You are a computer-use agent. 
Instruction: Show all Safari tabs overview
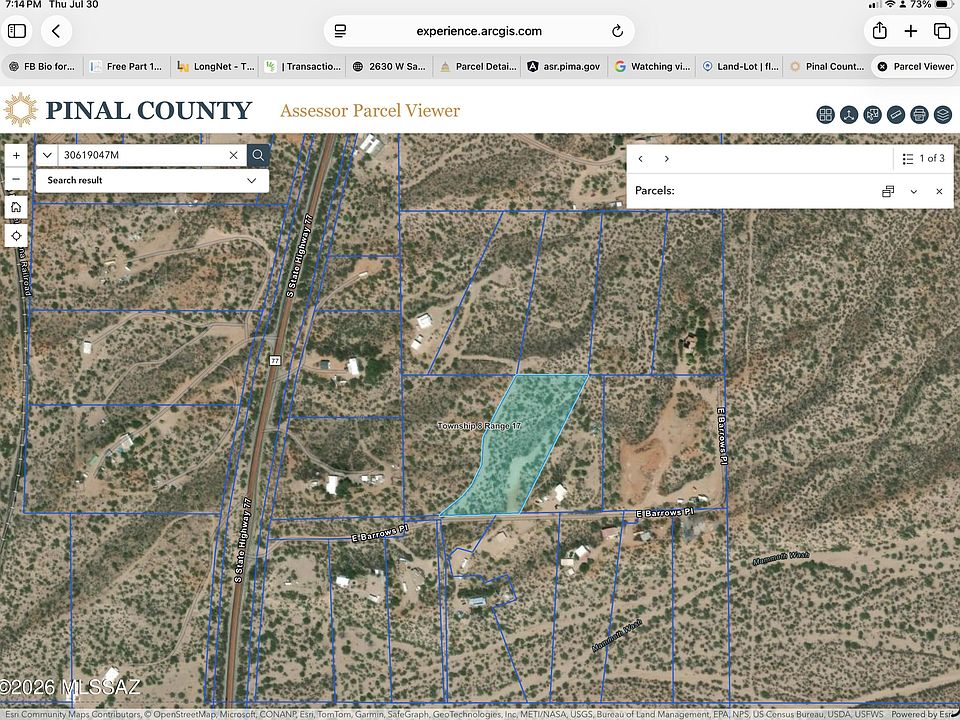(942, 31)
